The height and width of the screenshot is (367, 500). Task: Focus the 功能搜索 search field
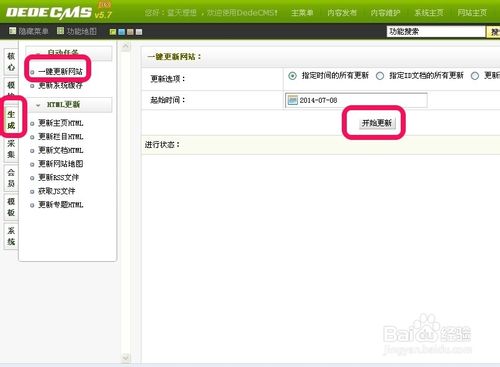coord(436,32)
